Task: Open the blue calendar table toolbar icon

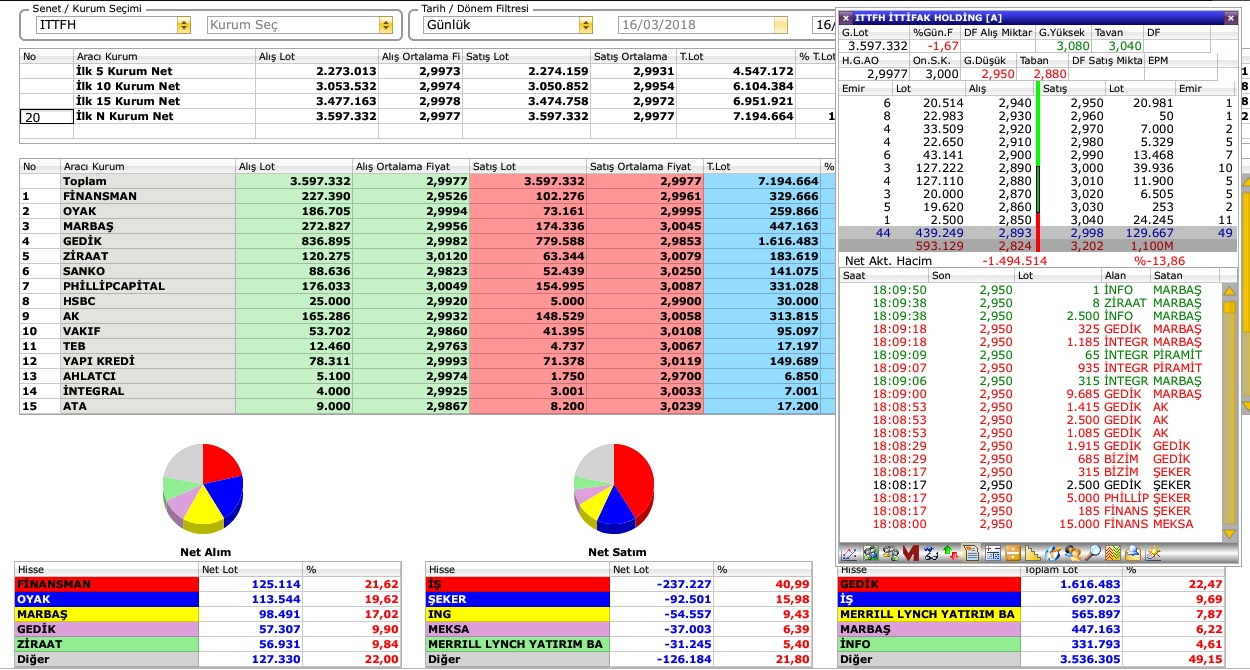Action: pyautogui.click(x=992, y=552)
